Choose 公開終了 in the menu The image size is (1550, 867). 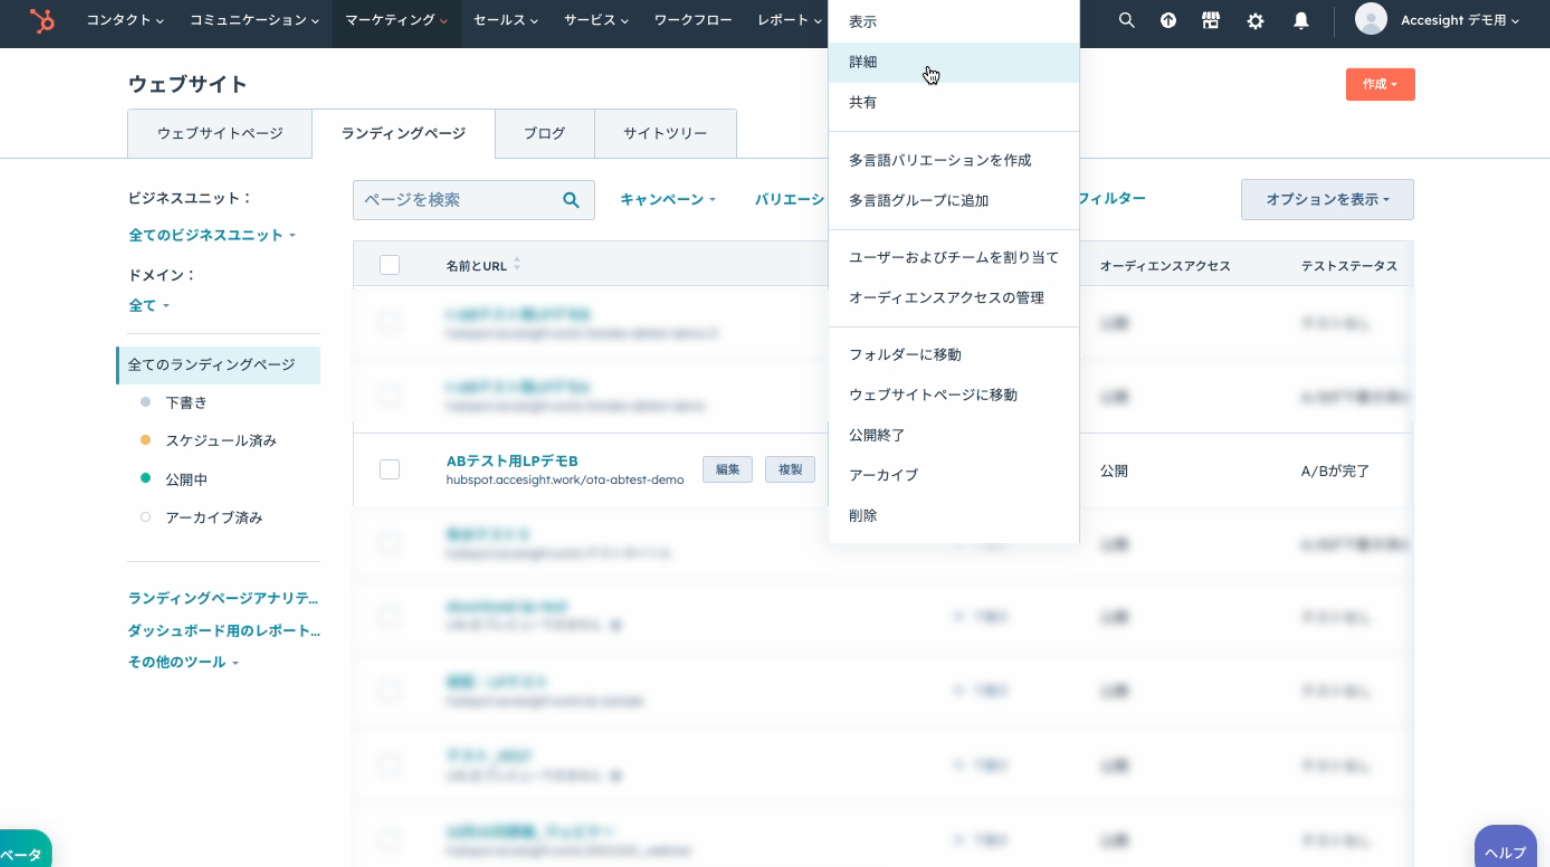954,435
